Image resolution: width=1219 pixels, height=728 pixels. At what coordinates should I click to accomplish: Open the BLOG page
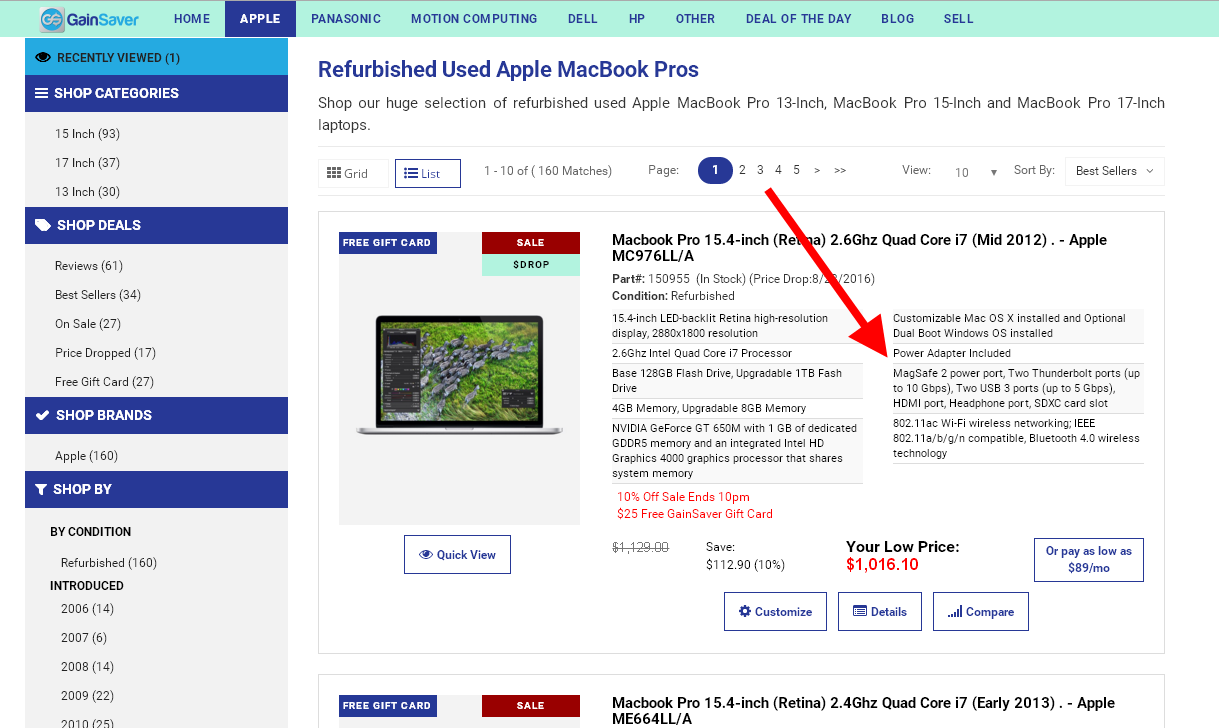pyautogui.click(x=898, y=19)
